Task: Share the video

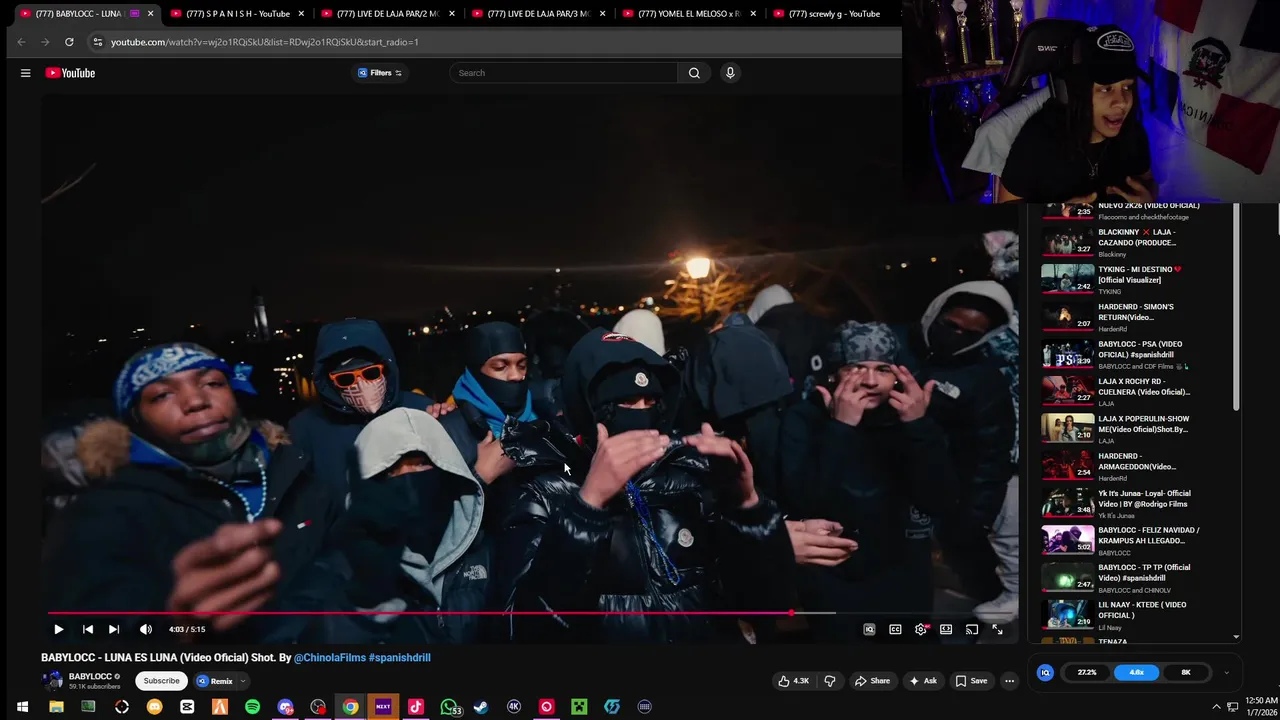Action: 871,681
